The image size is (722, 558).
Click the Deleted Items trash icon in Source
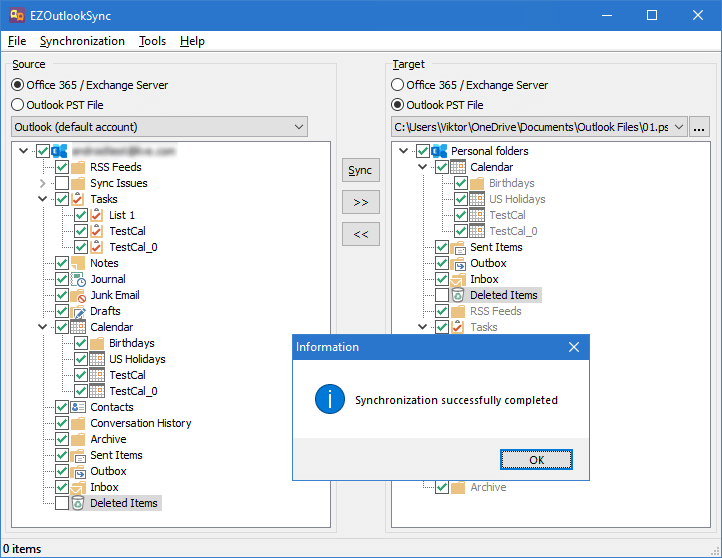point(78,503)
